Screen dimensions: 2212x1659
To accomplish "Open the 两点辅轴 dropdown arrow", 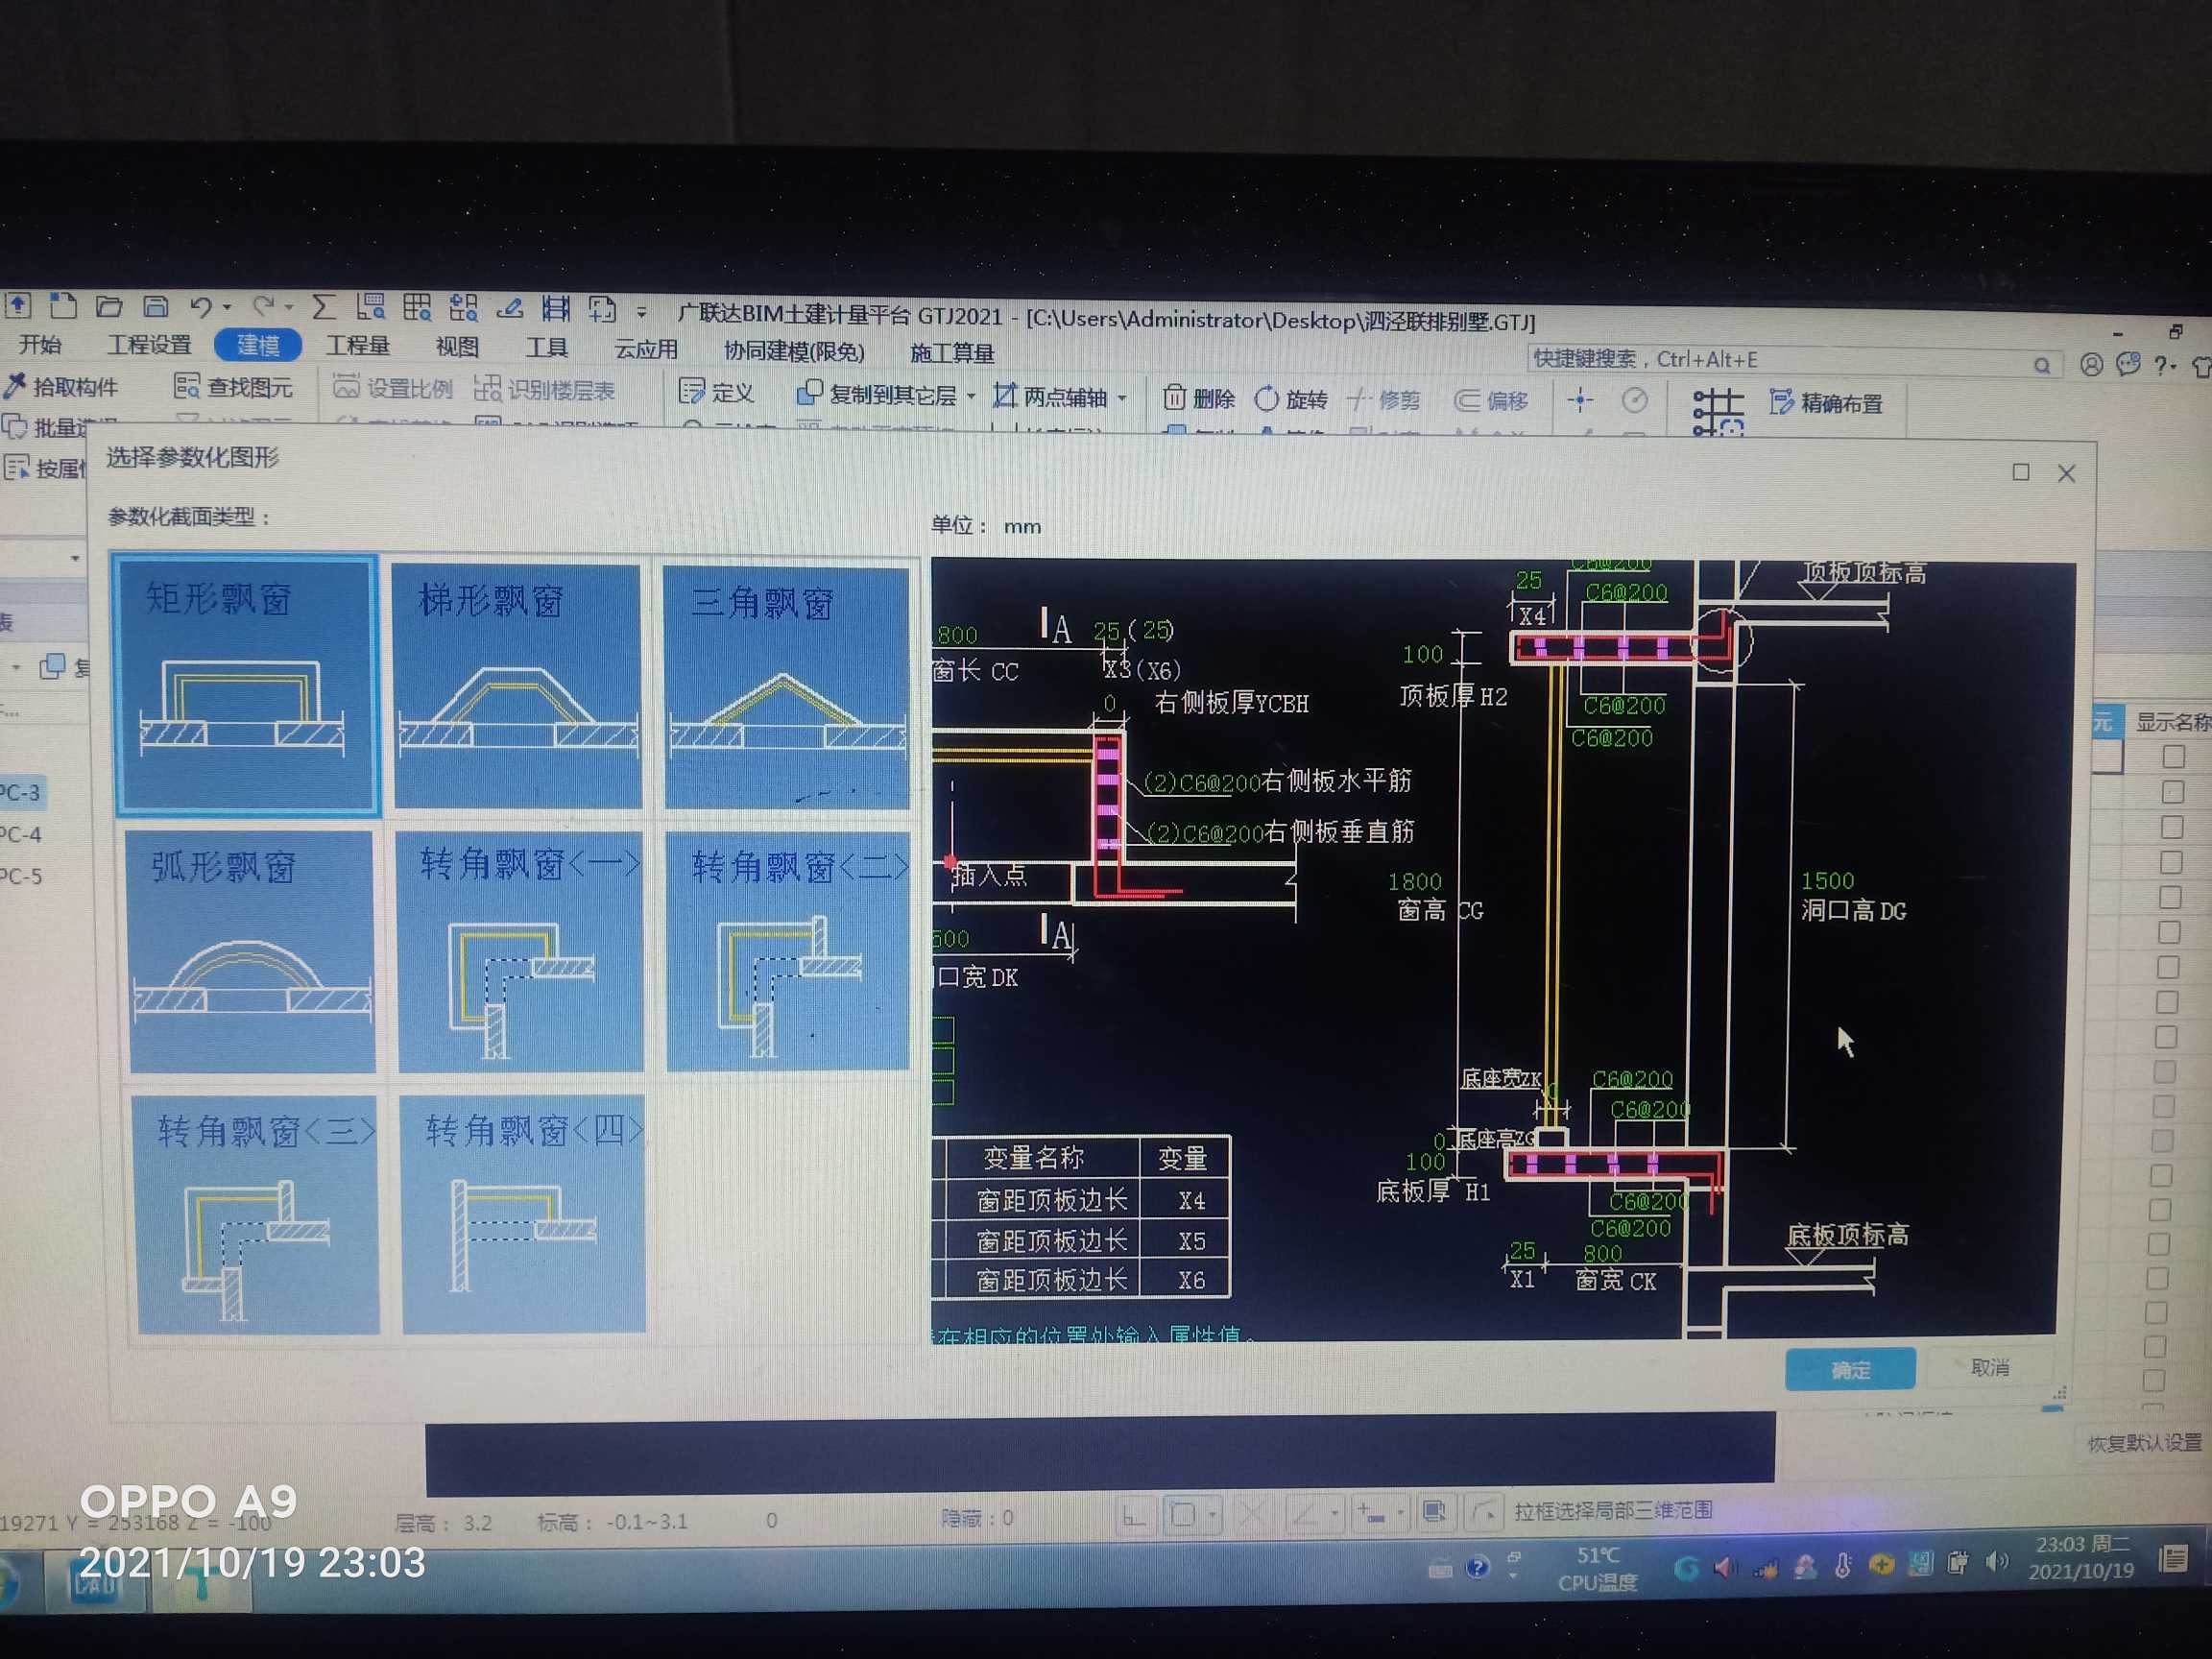I will [1122, 398].
